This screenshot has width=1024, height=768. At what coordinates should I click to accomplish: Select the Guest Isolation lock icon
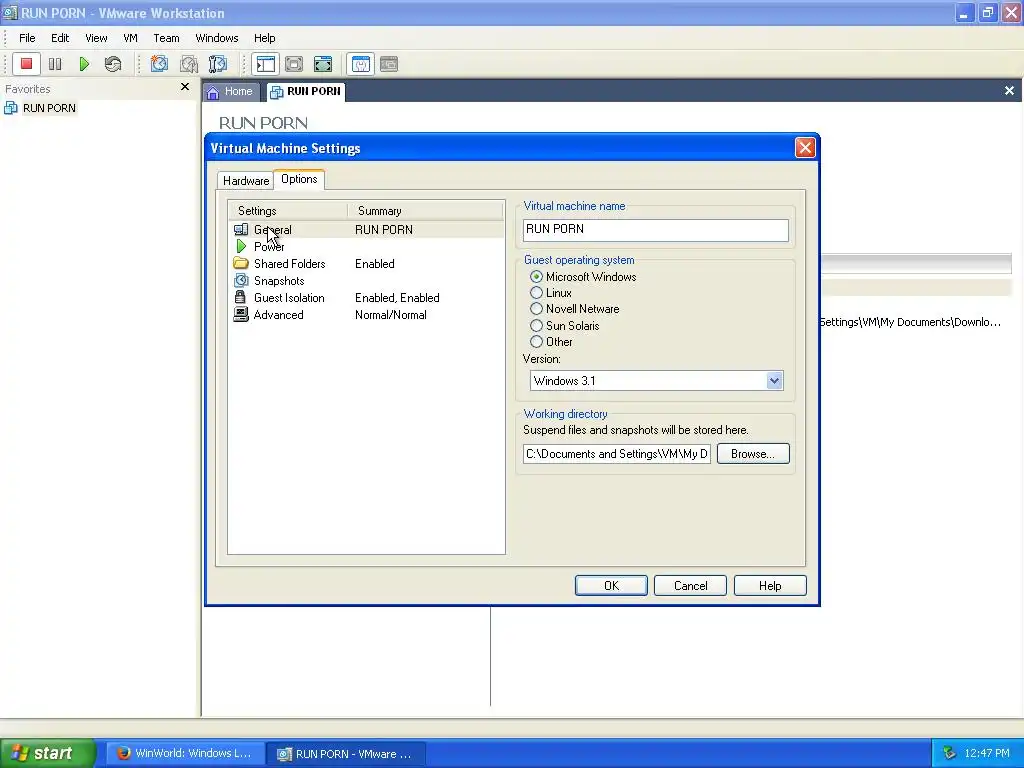[240, 297]
